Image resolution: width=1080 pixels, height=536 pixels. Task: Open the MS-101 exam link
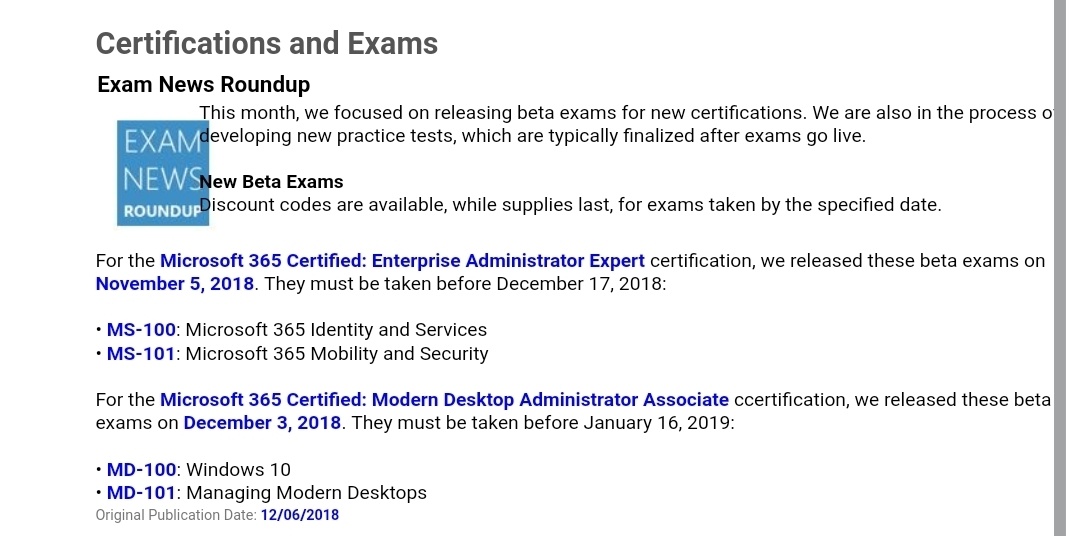[141, 354]
